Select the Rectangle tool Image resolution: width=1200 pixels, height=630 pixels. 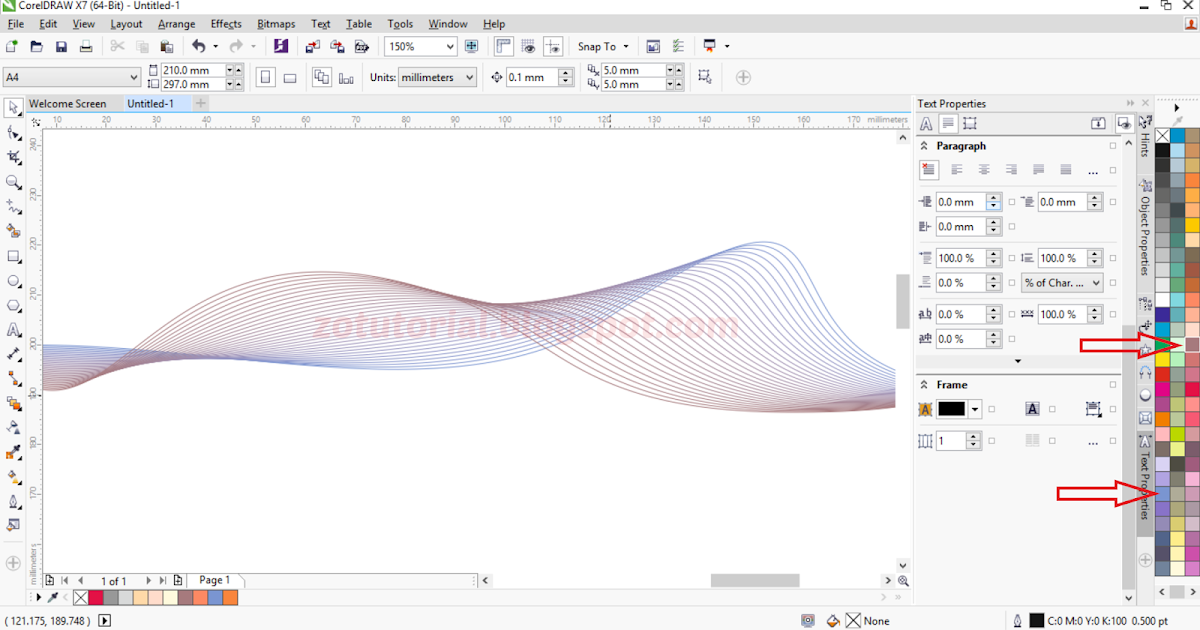(x=14, y=256)
